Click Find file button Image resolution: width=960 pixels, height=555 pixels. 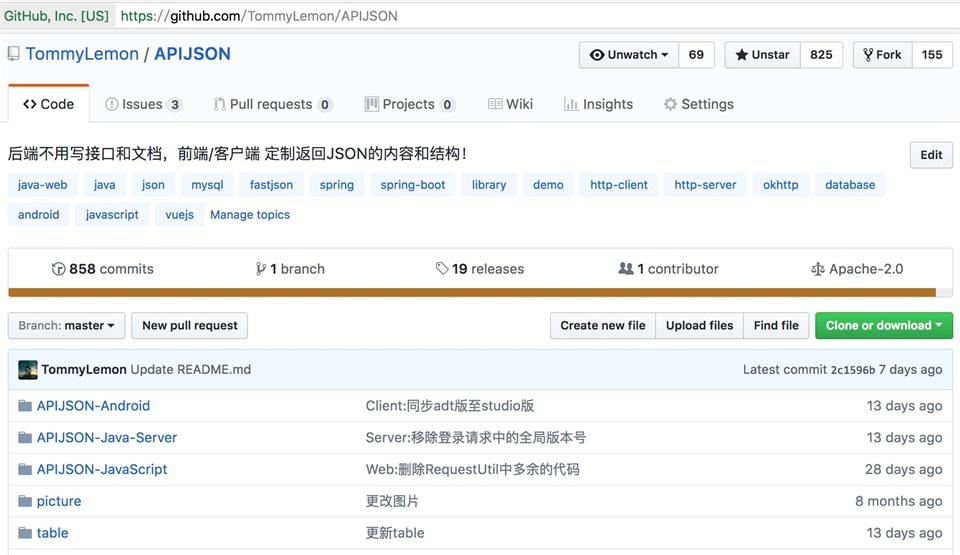click(776, 325)
